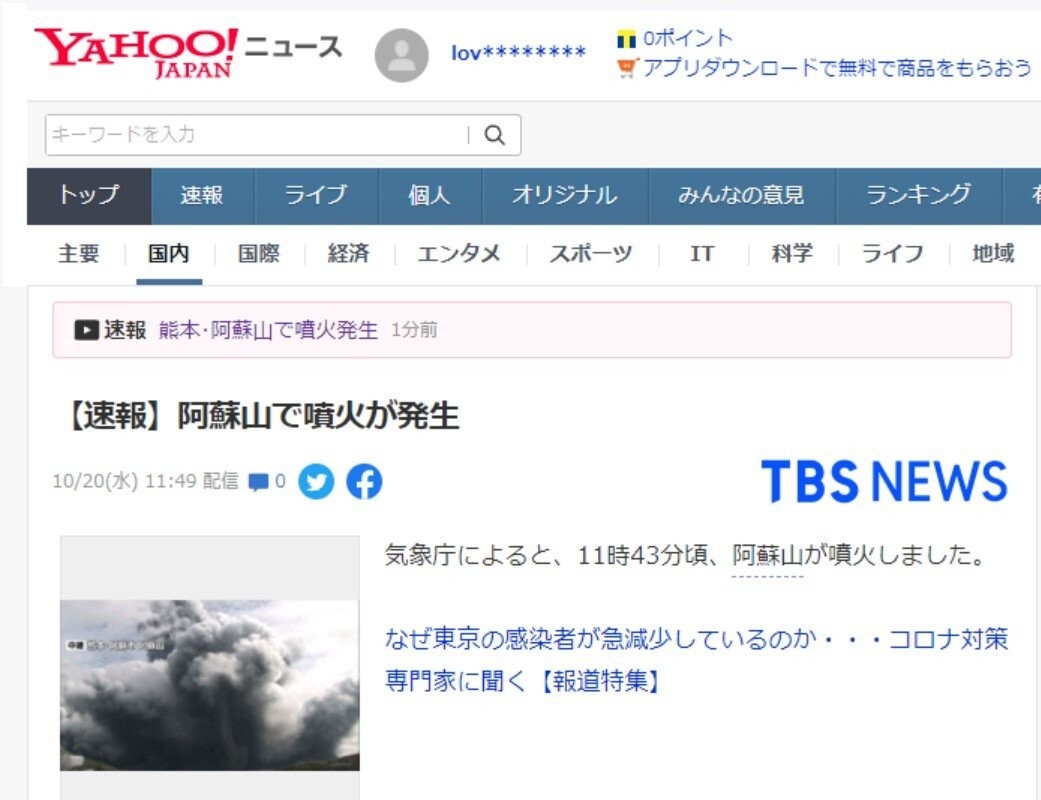Click the video icon beside 速報 banner

click(x=86, y=330)
